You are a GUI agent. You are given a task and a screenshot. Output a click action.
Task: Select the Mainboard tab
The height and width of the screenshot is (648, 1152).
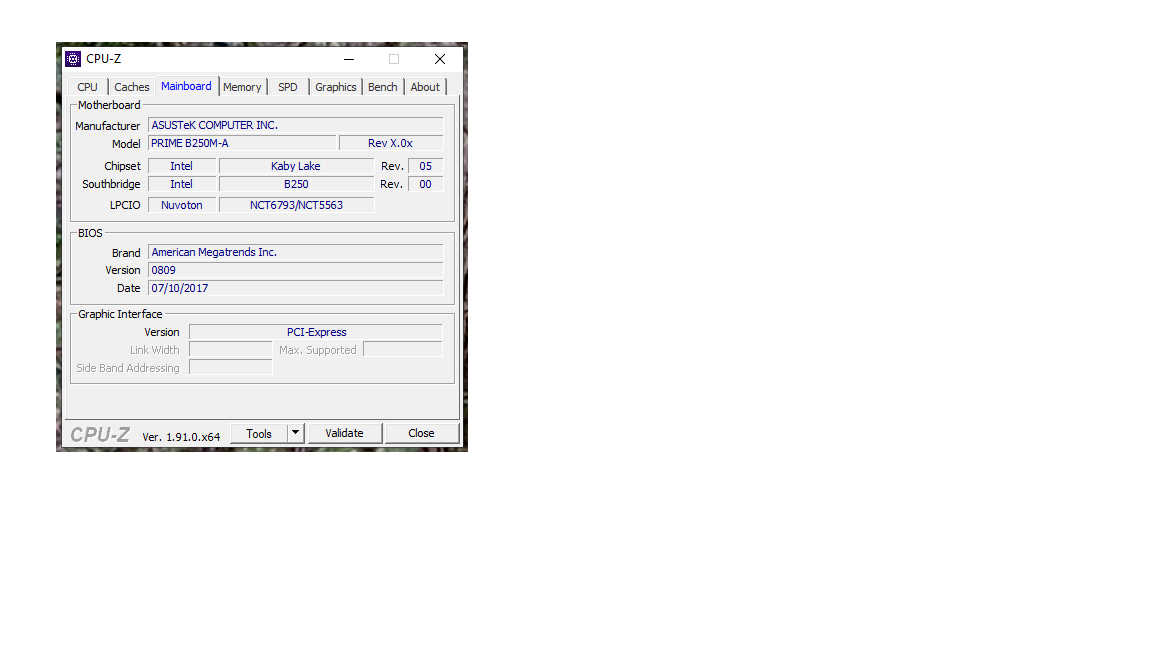186,86
